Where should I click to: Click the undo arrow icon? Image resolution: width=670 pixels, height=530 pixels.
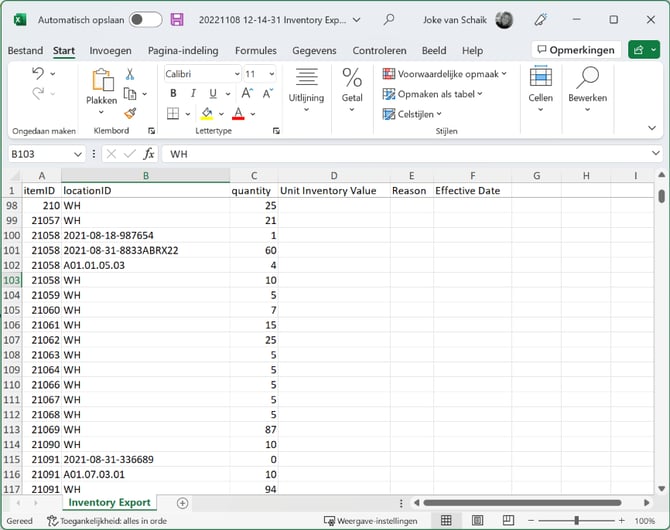click(38, 74)
